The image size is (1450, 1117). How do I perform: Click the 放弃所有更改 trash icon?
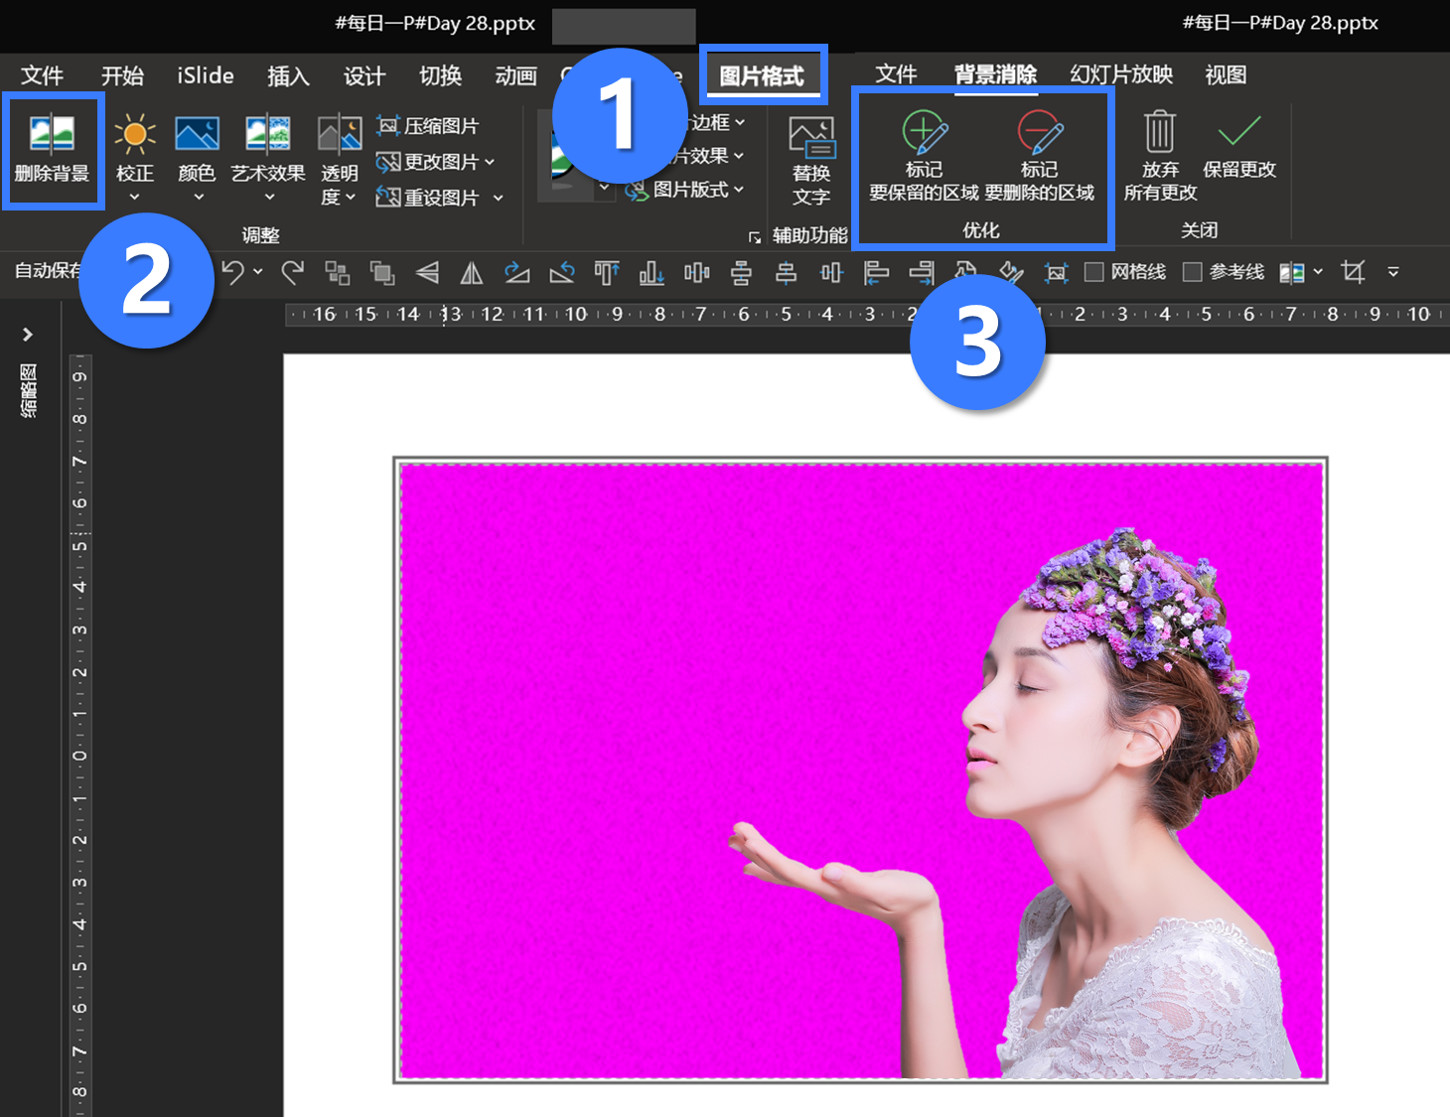point(1159,134)
